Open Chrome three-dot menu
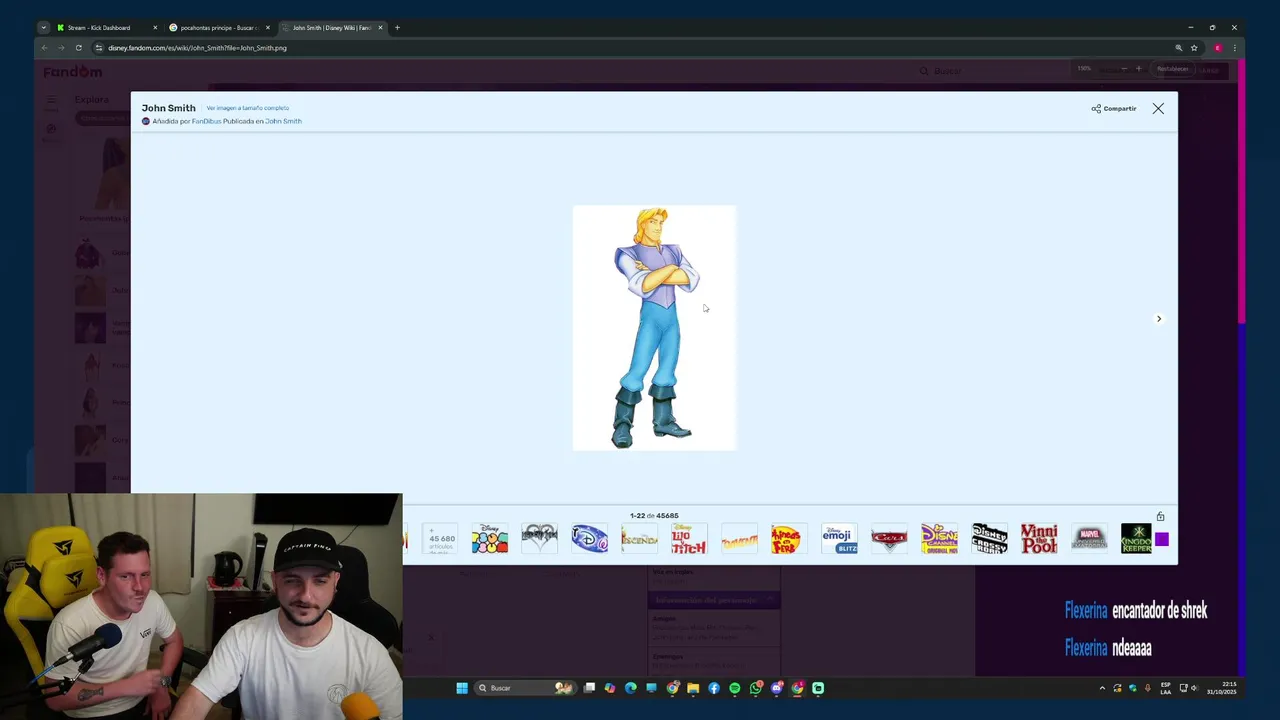This screenshot has height=720, width=1280. coord(1235,48)
